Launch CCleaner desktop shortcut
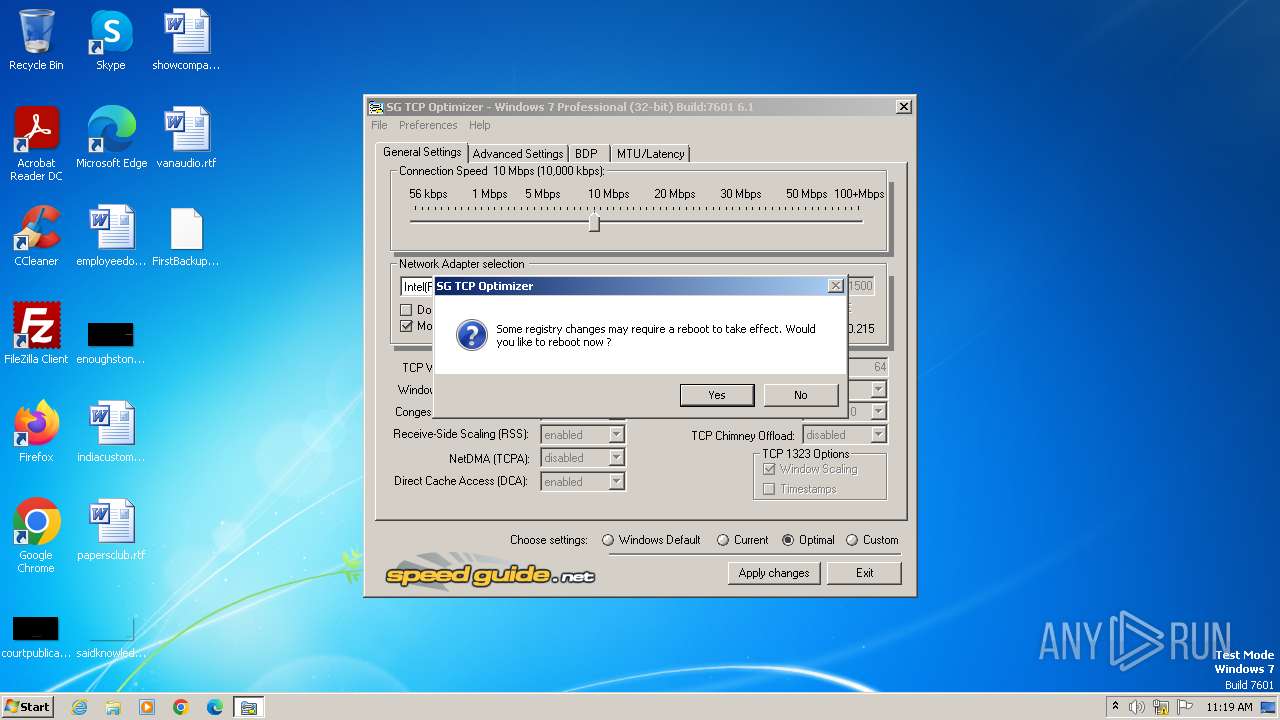The height and width of the screenshot is (720, 1280). (x=36, y=236)
